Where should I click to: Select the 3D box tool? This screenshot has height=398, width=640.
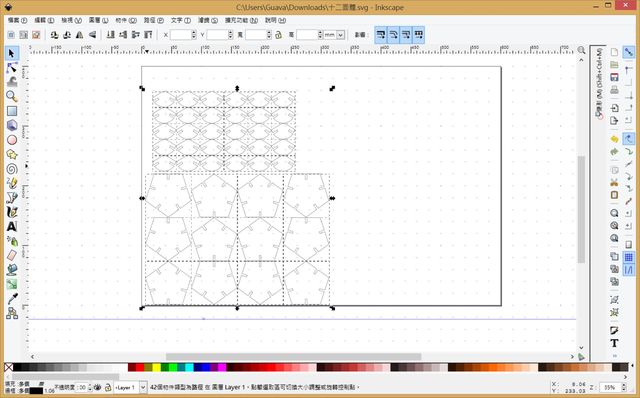pos(12,125)
